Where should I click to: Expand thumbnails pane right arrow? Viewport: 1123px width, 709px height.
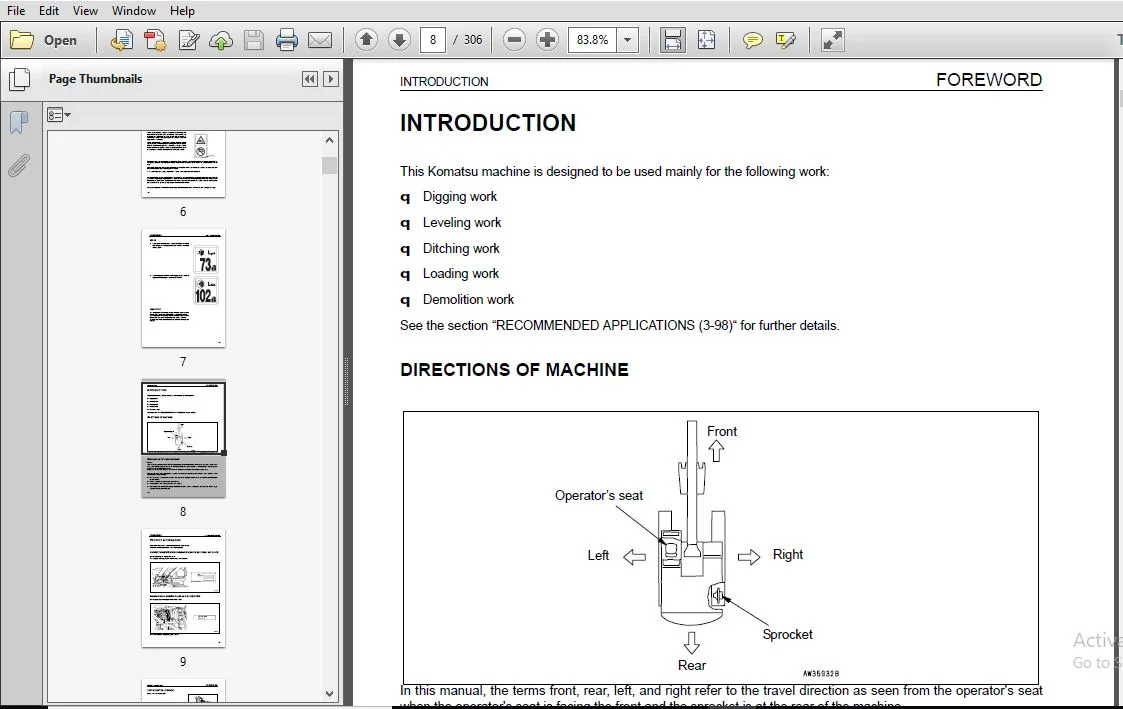(x=330, y=79)
